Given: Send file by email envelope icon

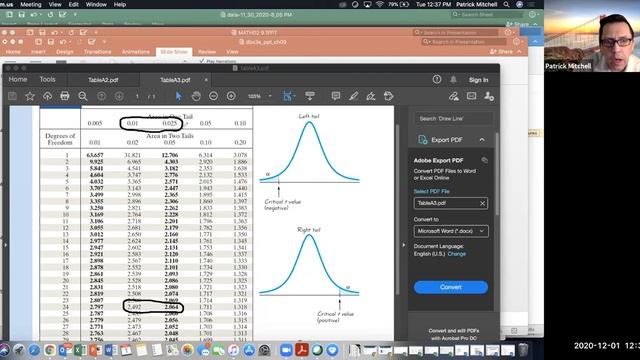Looking at the screenshot, I should (471, 96).
